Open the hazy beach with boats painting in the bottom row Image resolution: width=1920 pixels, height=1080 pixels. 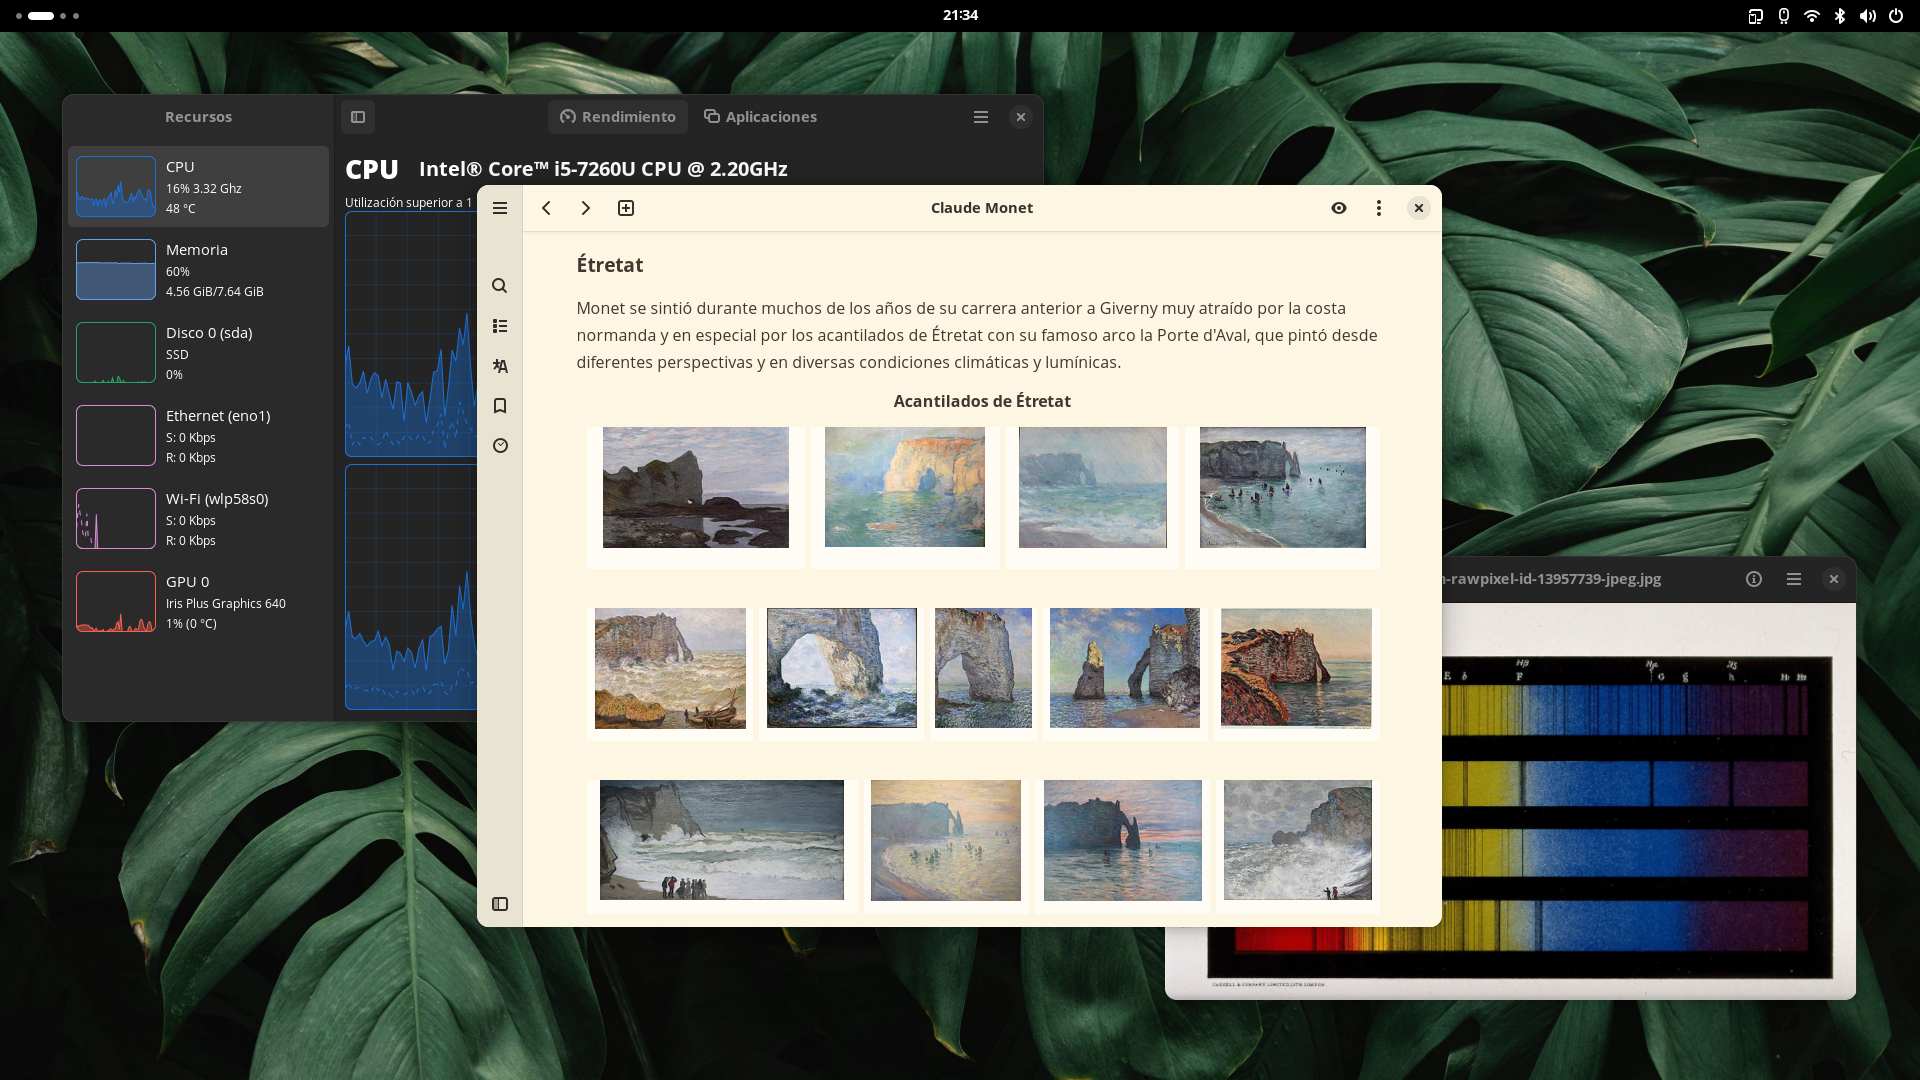pyautogui.click(x=946, y=840)
